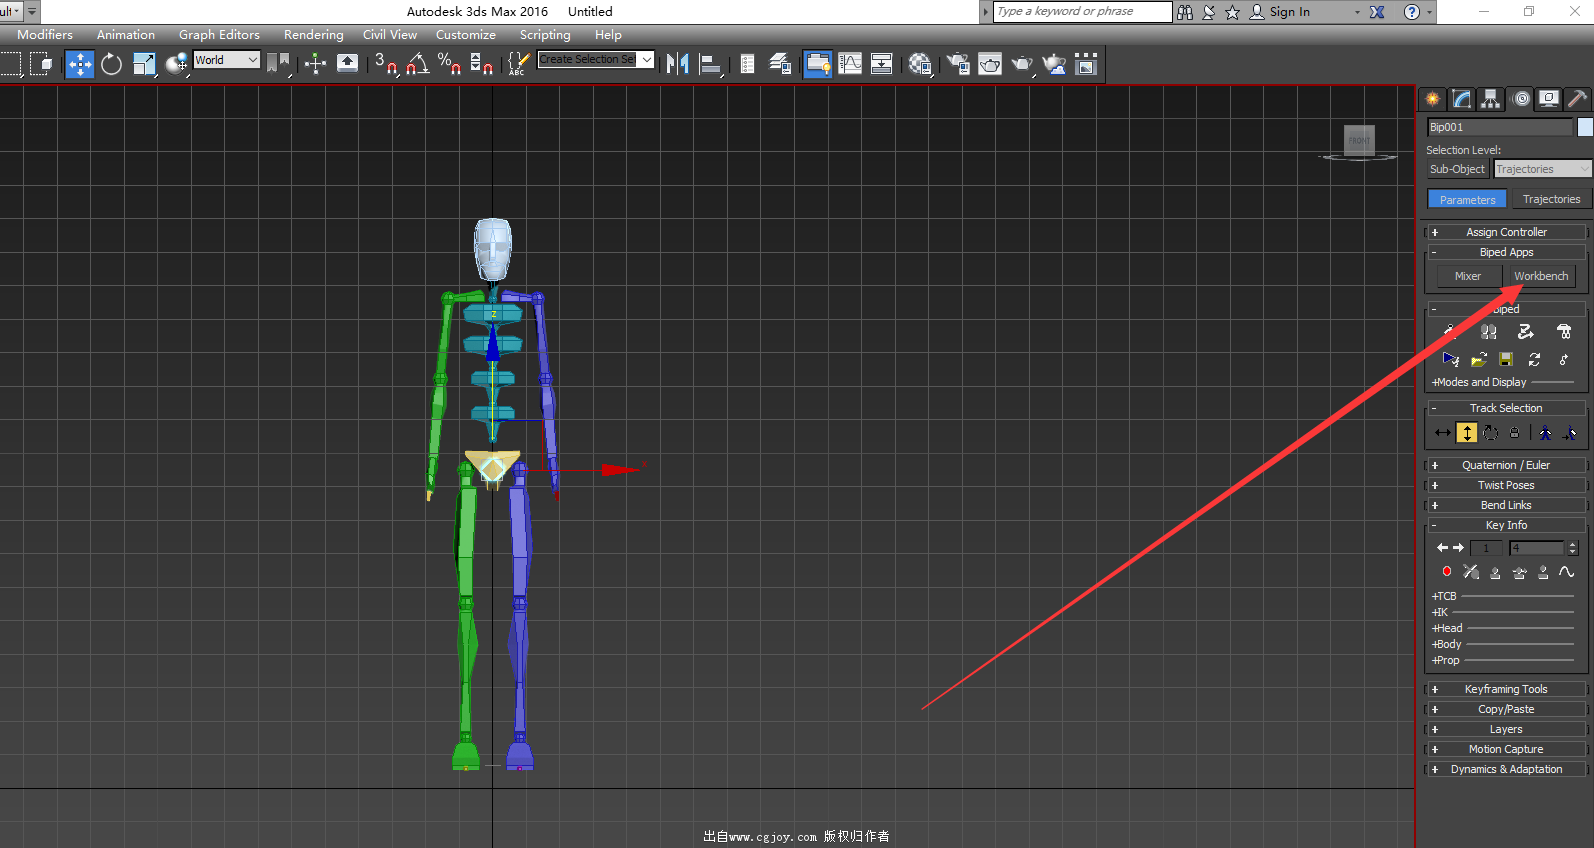Viewport: 1594px width, 848px height.
Task: Click Trajectories curve icon in Key Info
Action: click(x=1567, y=572)
